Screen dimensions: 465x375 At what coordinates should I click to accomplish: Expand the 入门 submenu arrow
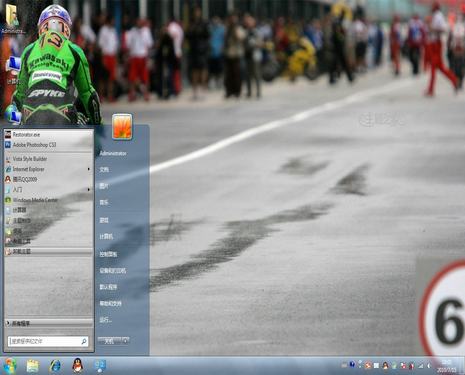(x=89, y=190)
